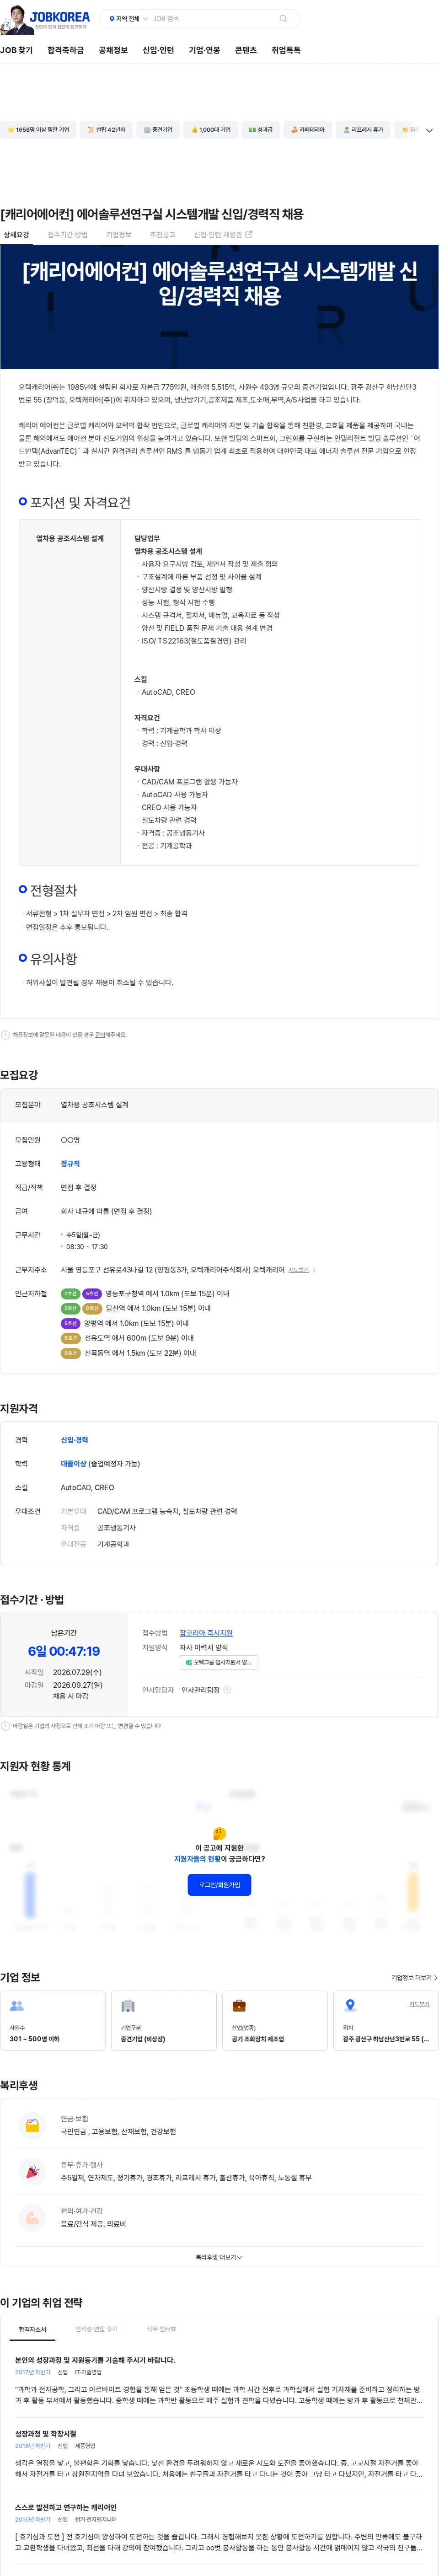Click the 로그인/회원가입 button
Image resolution: width=439 pixels, height=2576 pixels.
(x=219, y=1885)
